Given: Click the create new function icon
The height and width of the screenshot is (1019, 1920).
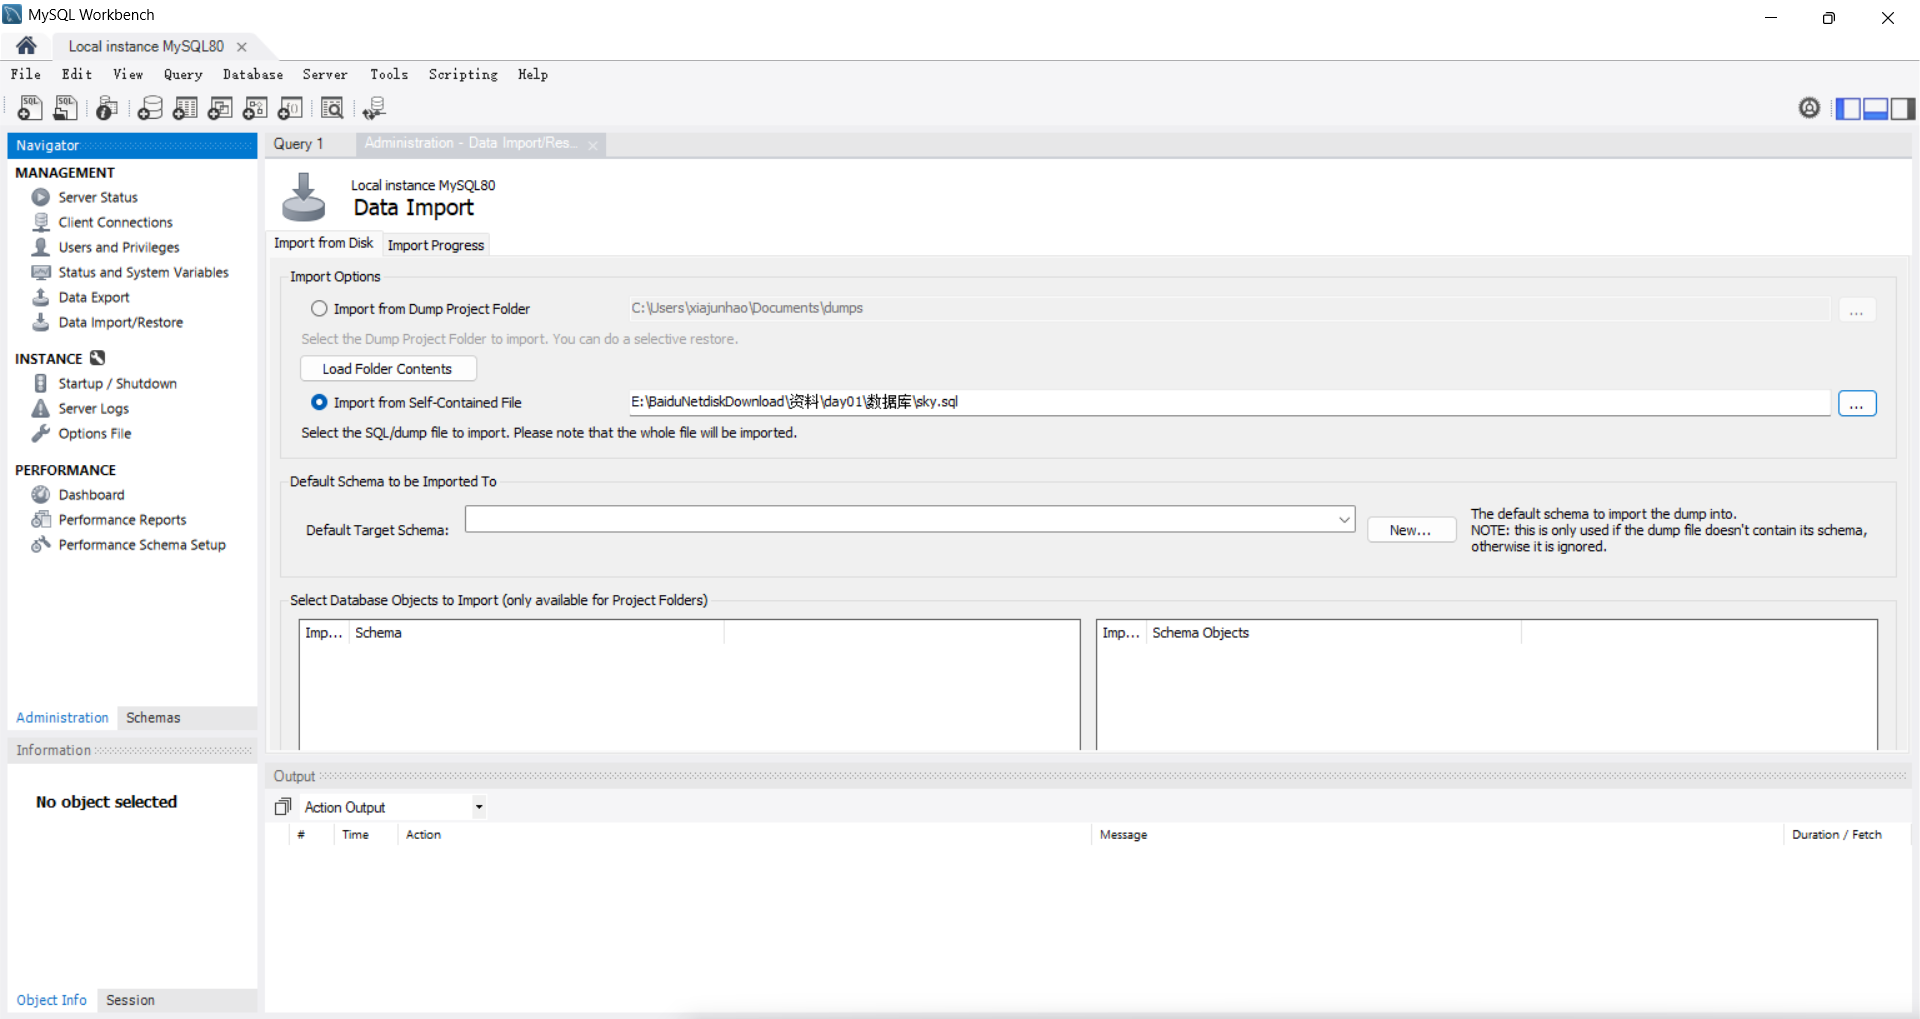Looking at the screenshot, I should (x=290, y=108).
